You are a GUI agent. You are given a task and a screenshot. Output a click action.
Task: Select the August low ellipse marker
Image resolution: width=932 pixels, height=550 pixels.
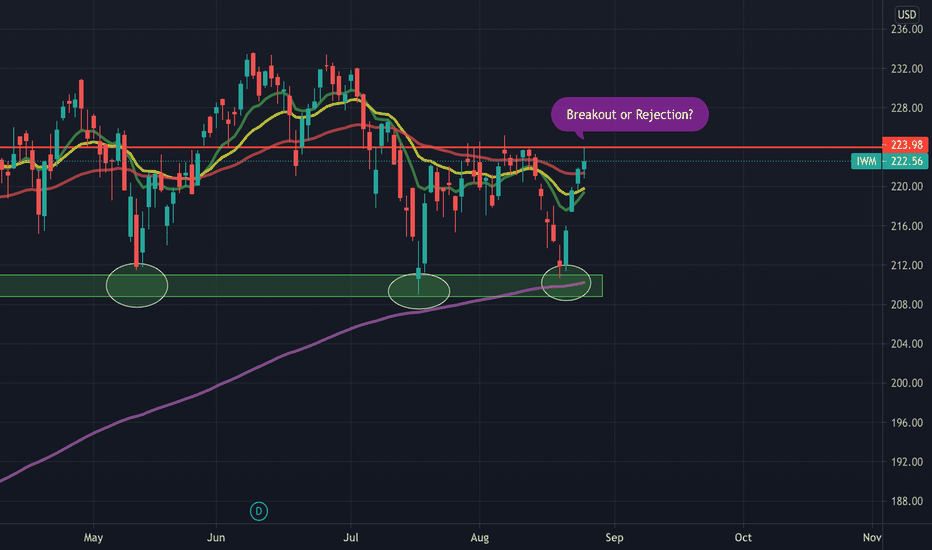pyautogui.click(x=566, y=282)
